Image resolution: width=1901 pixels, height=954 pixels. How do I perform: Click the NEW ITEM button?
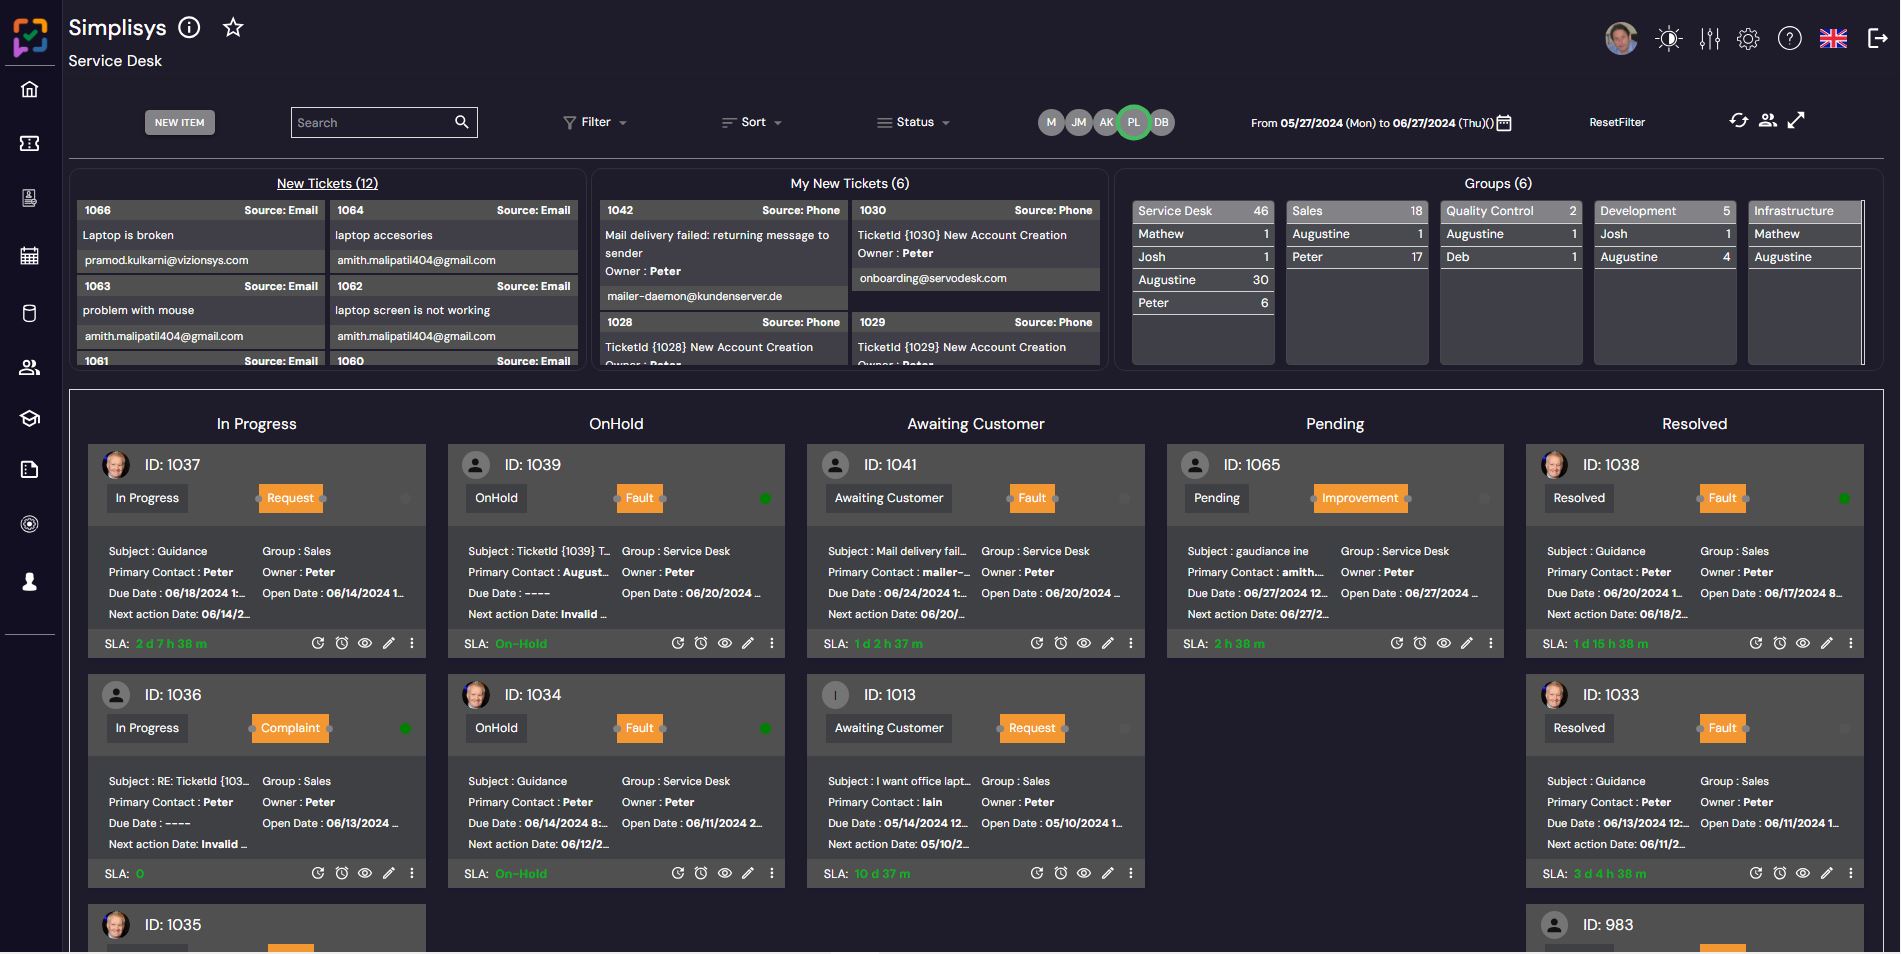(180, 122)
